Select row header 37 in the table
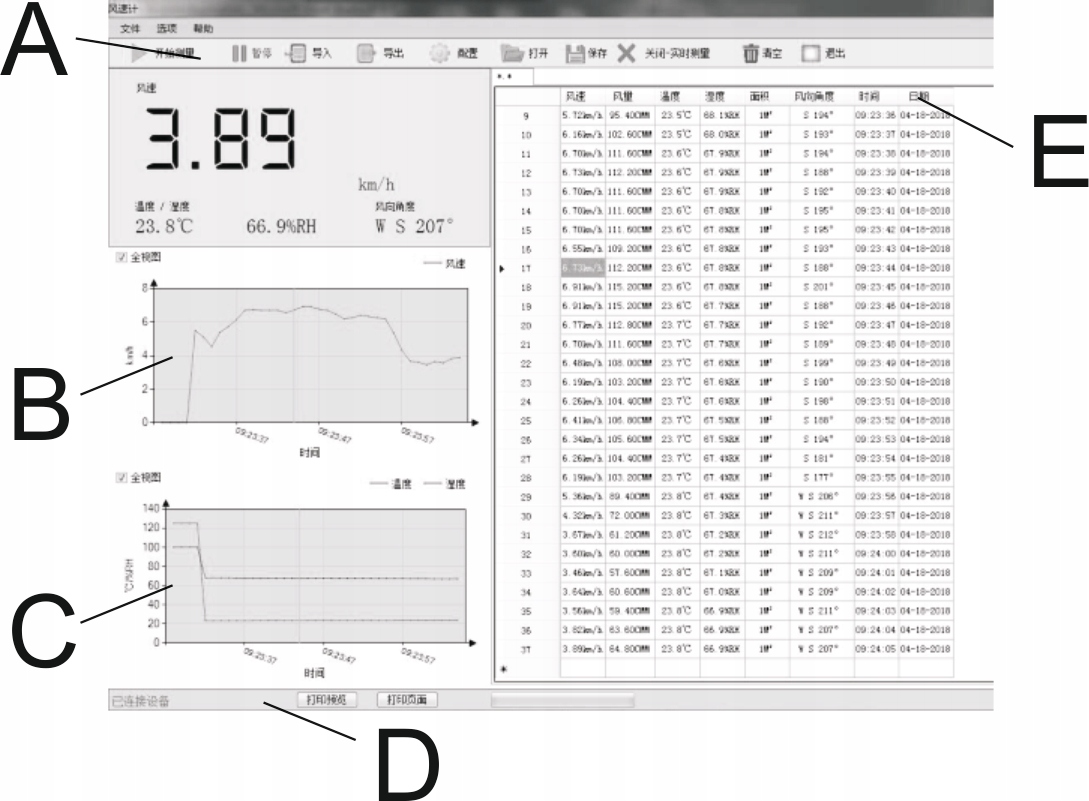 click(528, 650)
